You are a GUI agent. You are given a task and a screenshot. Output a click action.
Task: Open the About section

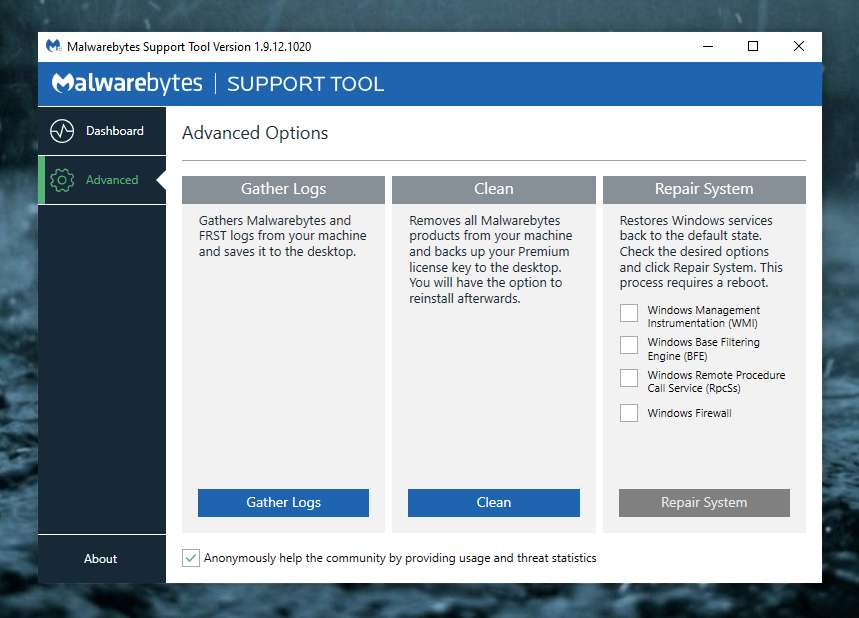point(101,559)
